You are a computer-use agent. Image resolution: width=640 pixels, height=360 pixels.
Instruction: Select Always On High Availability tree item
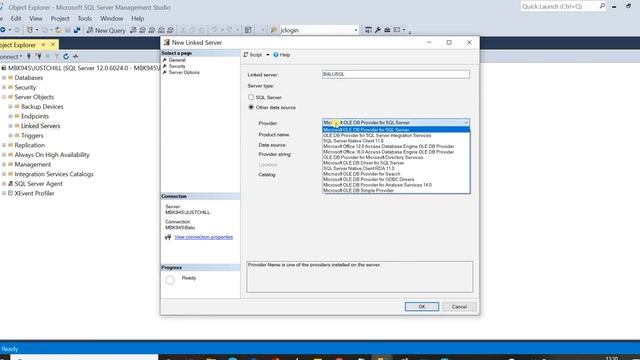[52, 155]
